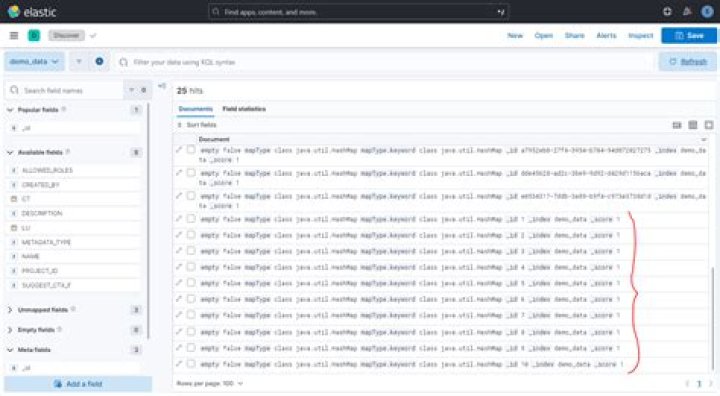Screen dimensions: 720x396
Task: Expand document with _id 10
Action: [179, 364]
